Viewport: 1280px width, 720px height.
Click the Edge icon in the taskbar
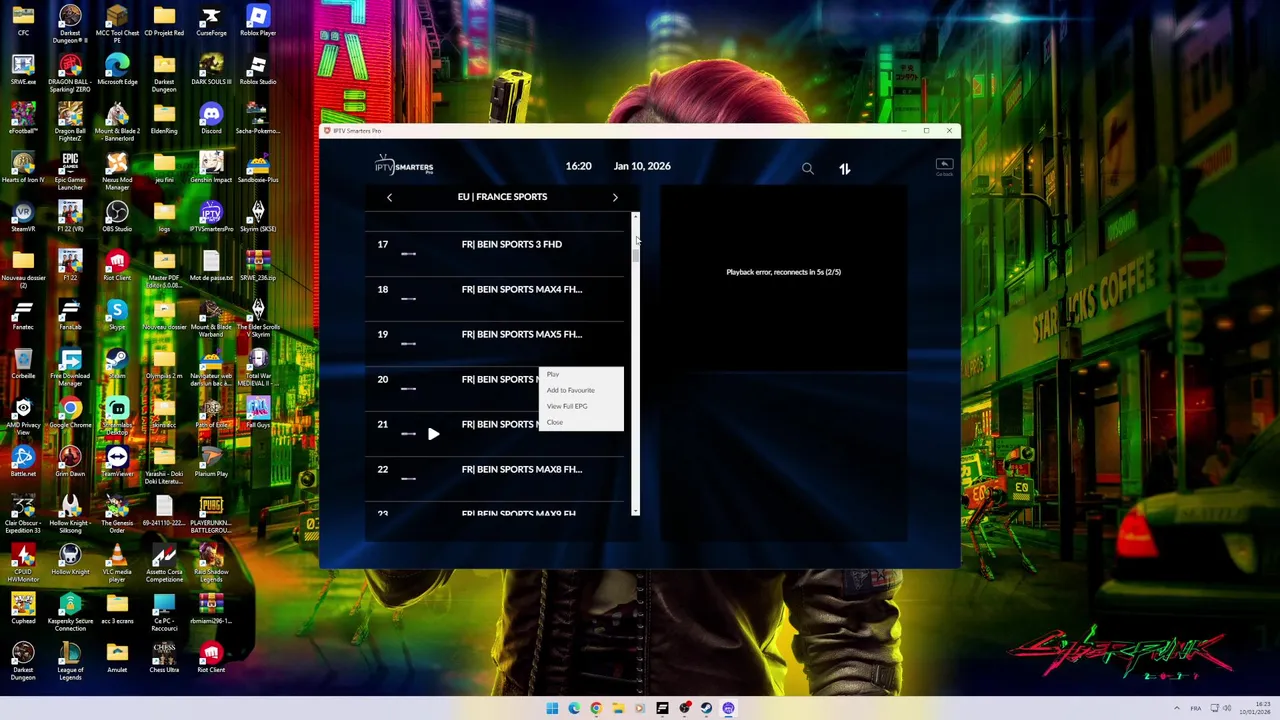pos(574,708)
